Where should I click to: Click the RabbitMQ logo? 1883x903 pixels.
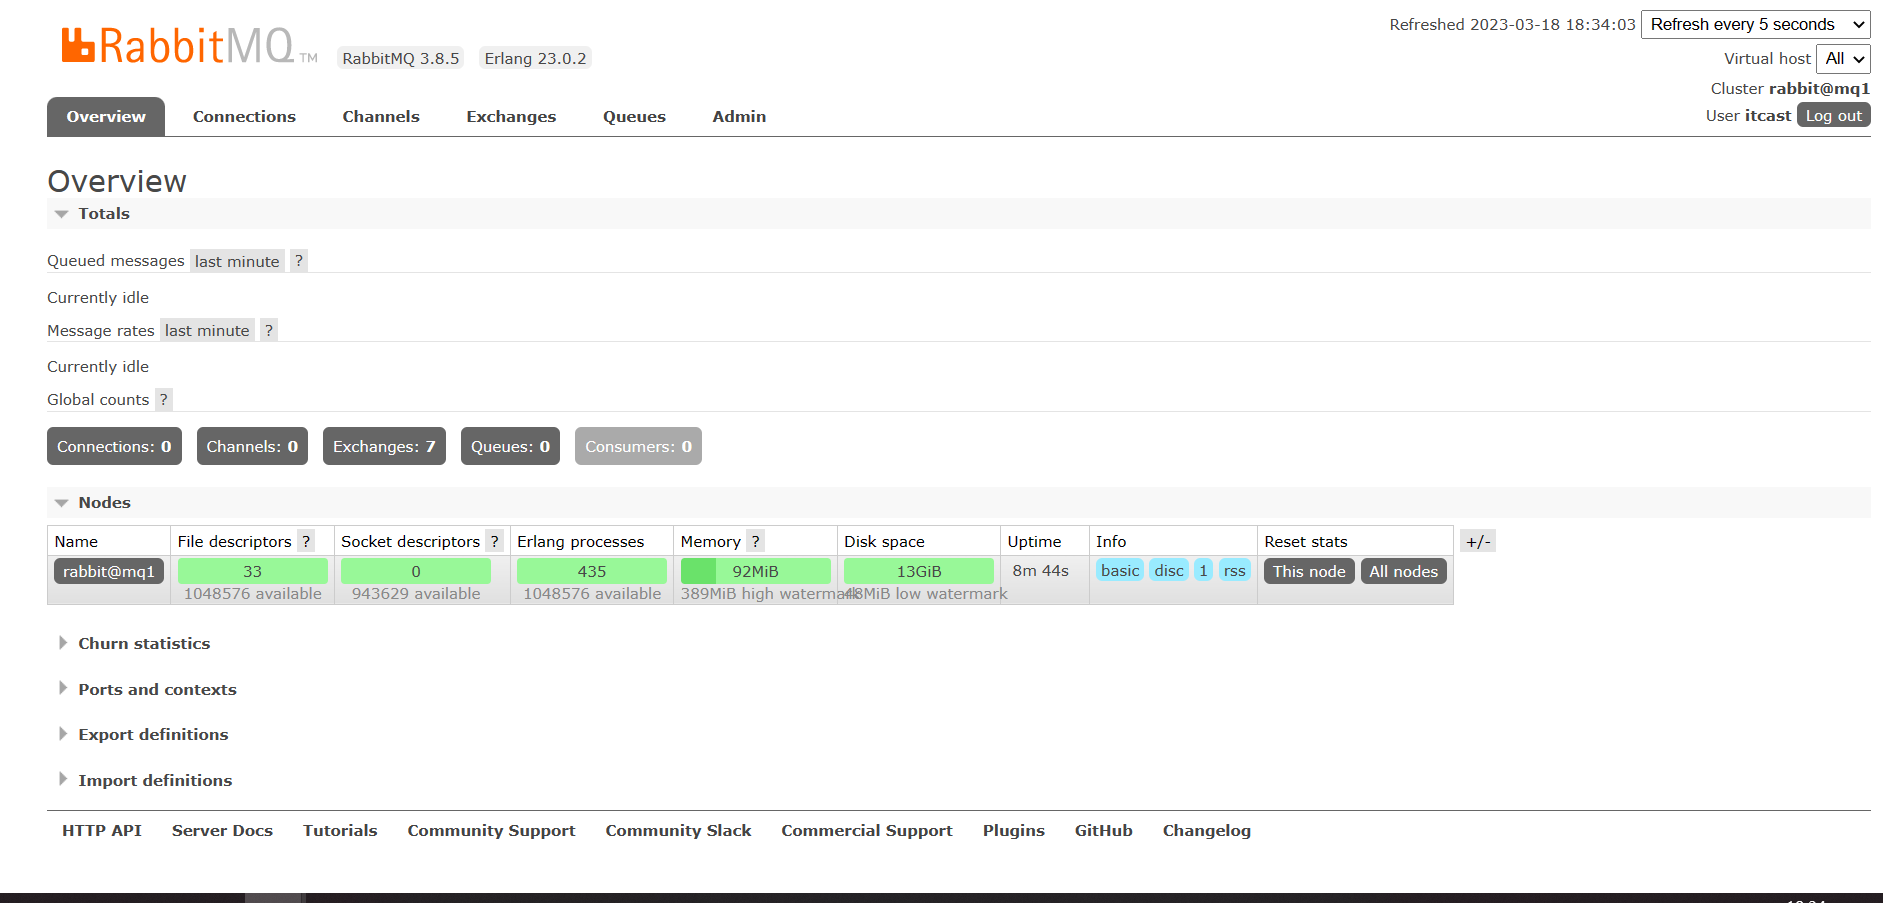point(189,47)
